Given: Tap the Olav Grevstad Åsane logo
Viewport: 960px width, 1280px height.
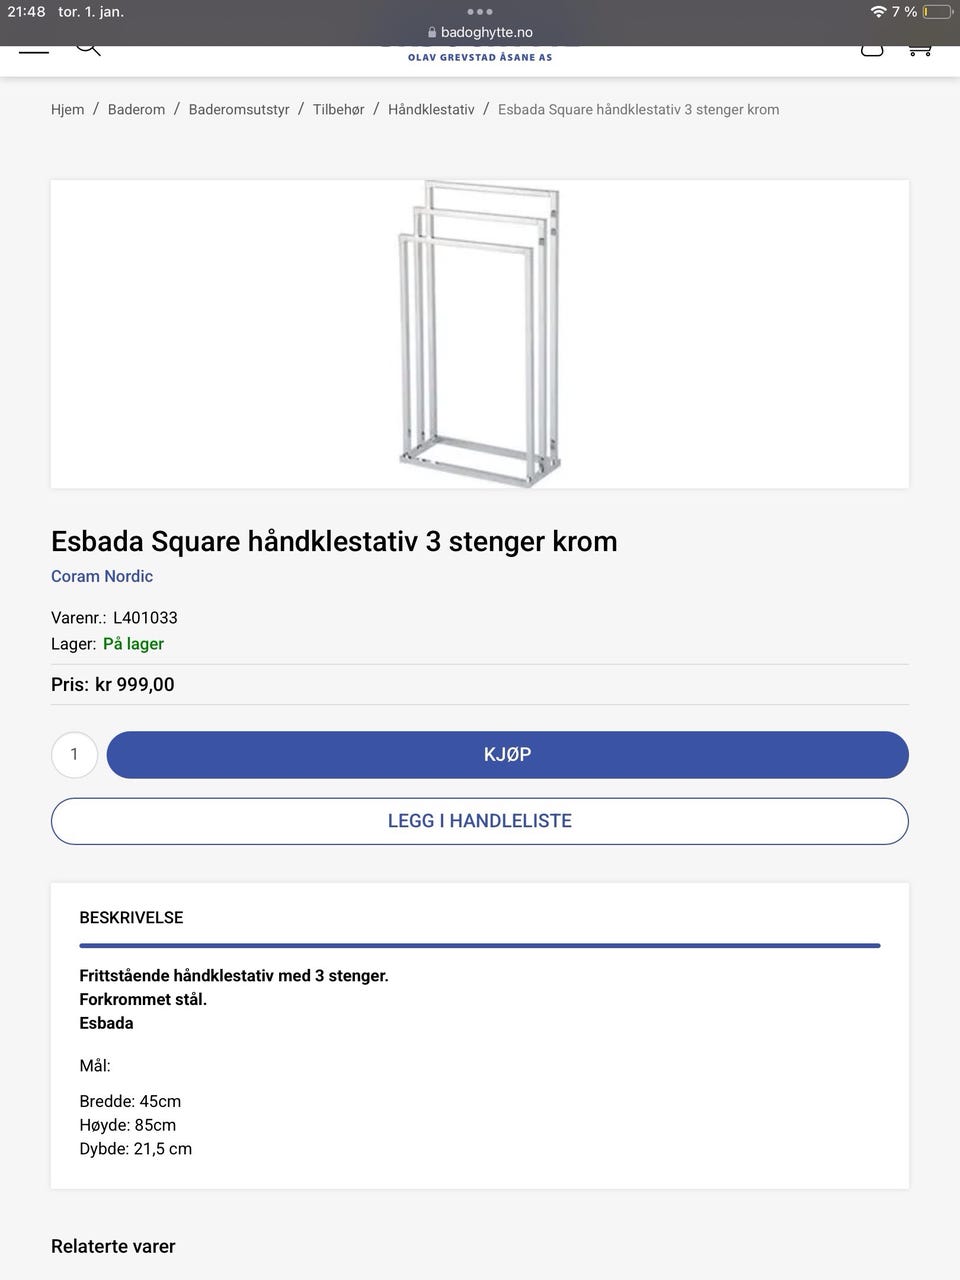Looking at the screenshot, I should point(480,55).
